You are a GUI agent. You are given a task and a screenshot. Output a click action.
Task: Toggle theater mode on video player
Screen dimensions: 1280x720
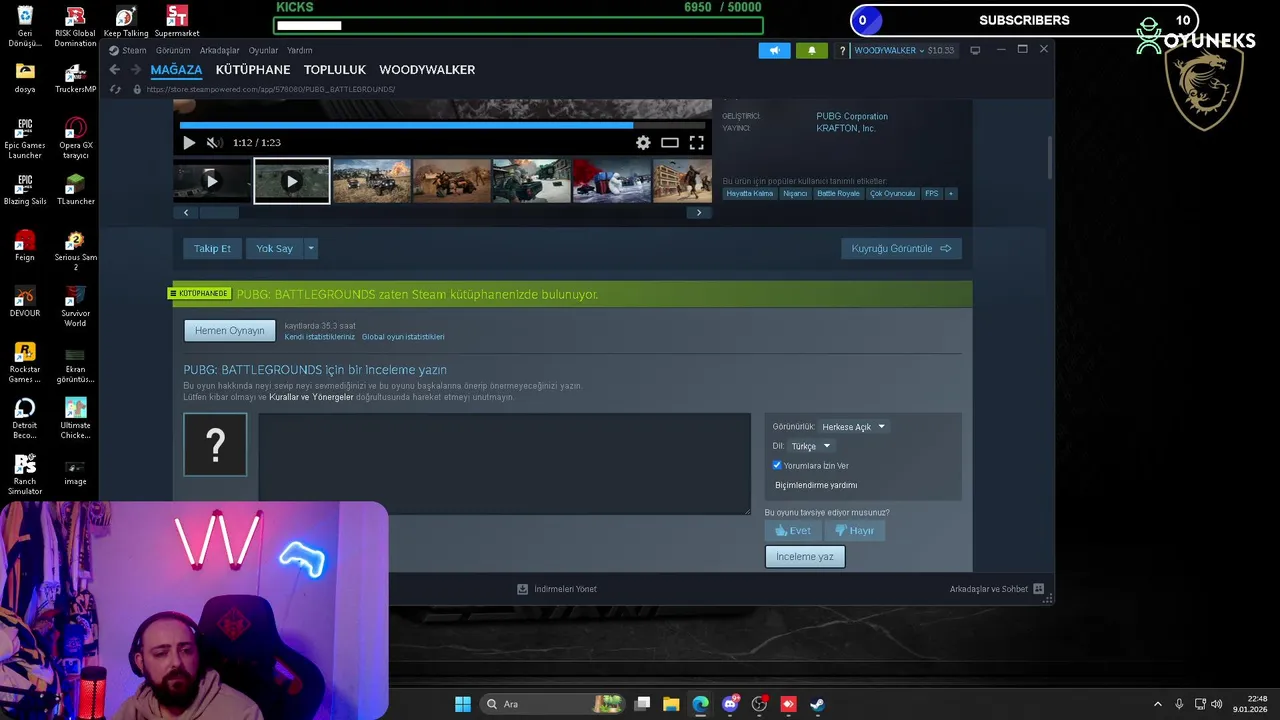(x=670, y=143)
